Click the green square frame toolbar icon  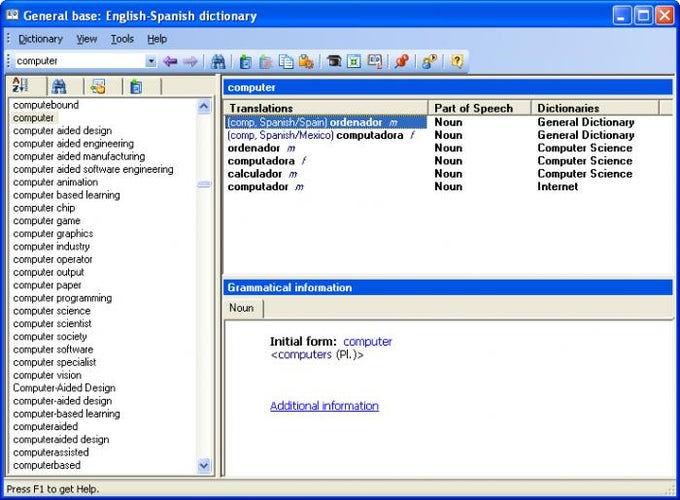(x=354, y=62)
